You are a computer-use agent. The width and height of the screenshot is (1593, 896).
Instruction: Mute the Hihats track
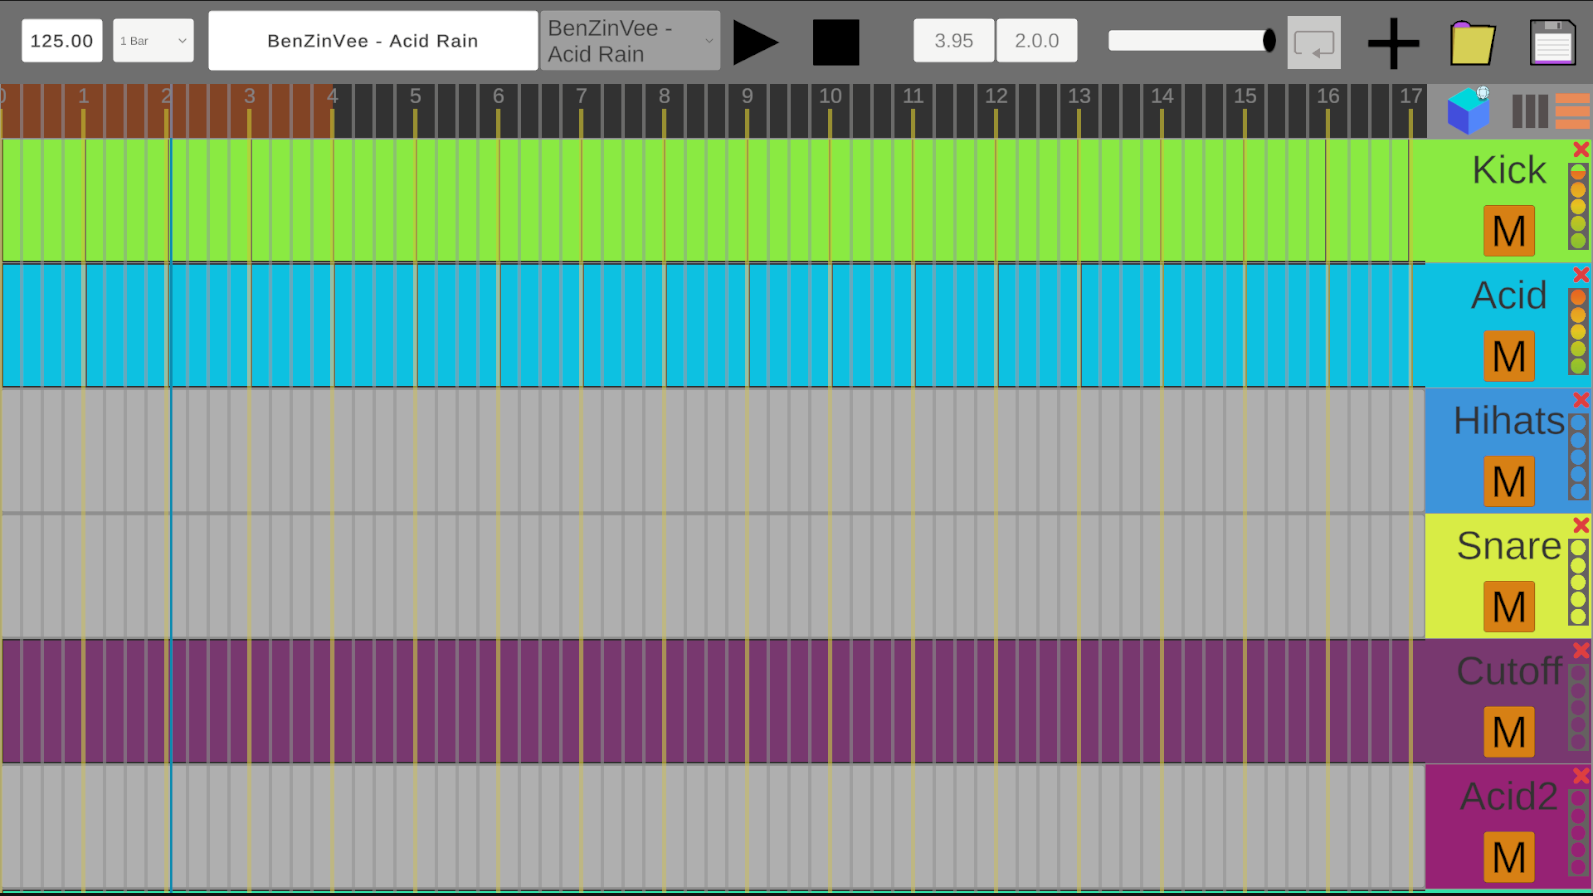pyautogui.click(x=1509, y=481)
